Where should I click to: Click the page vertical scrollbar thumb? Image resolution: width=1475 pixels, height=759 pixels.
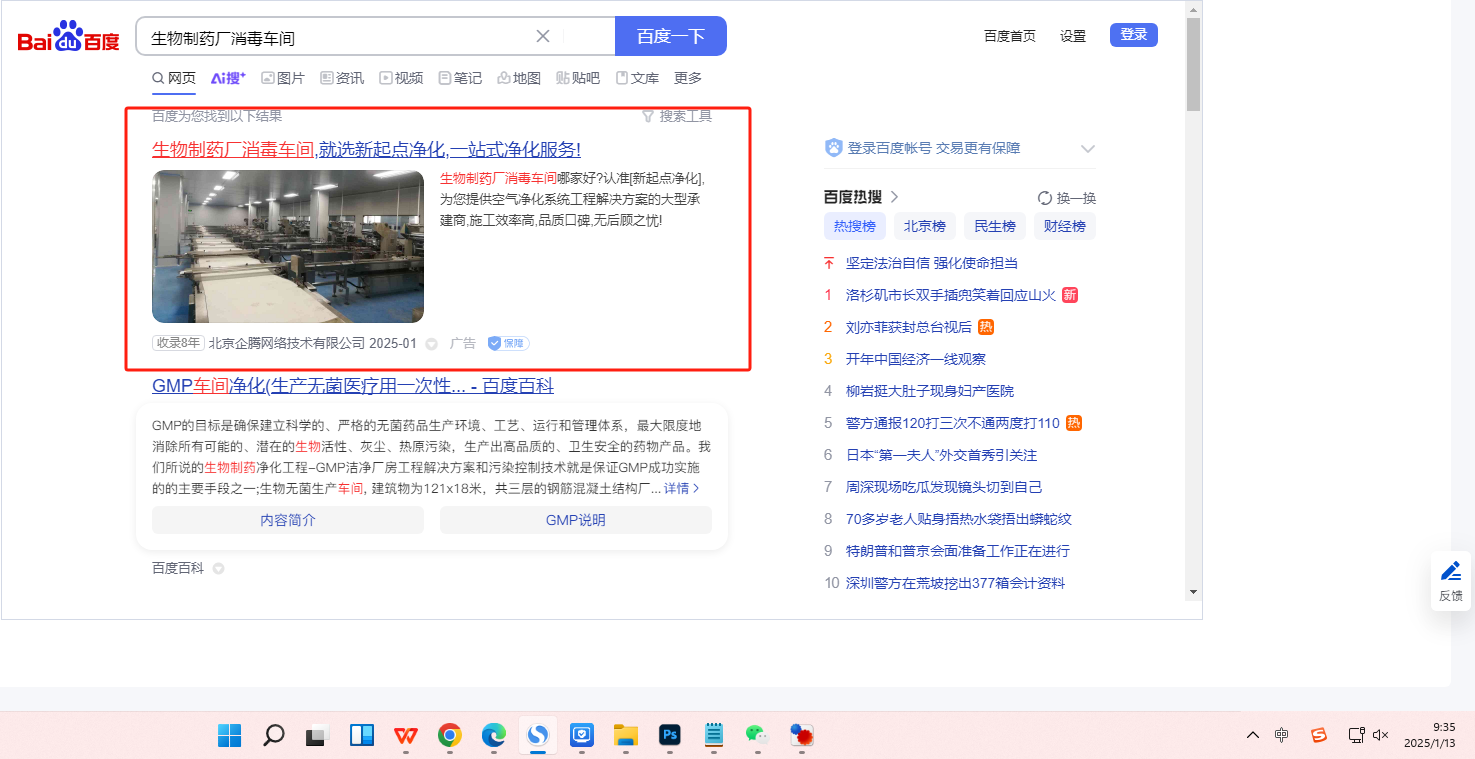1193,65
